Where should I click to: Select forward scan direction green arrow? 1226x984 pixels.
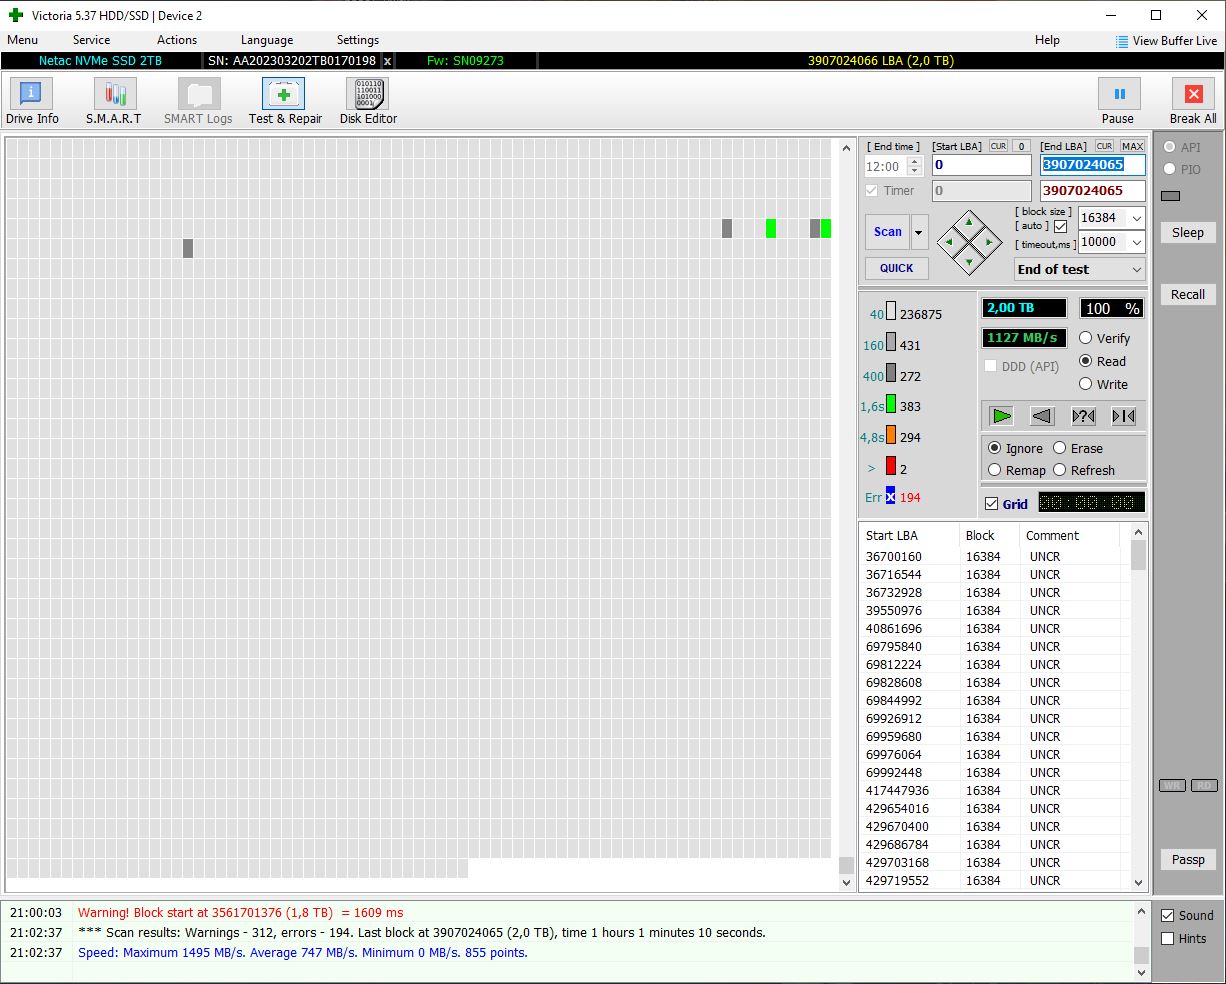[1001, 416]
